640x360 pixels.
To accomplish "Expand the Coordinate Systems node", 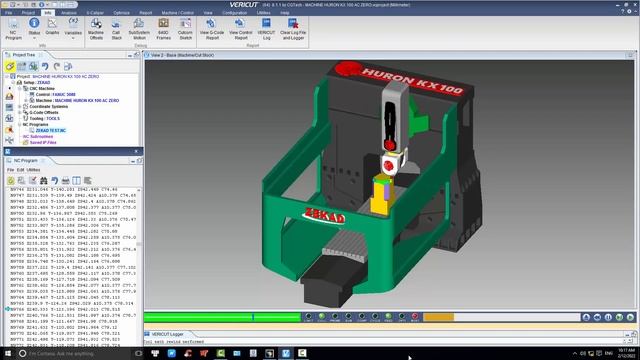I will pos(19,107).
